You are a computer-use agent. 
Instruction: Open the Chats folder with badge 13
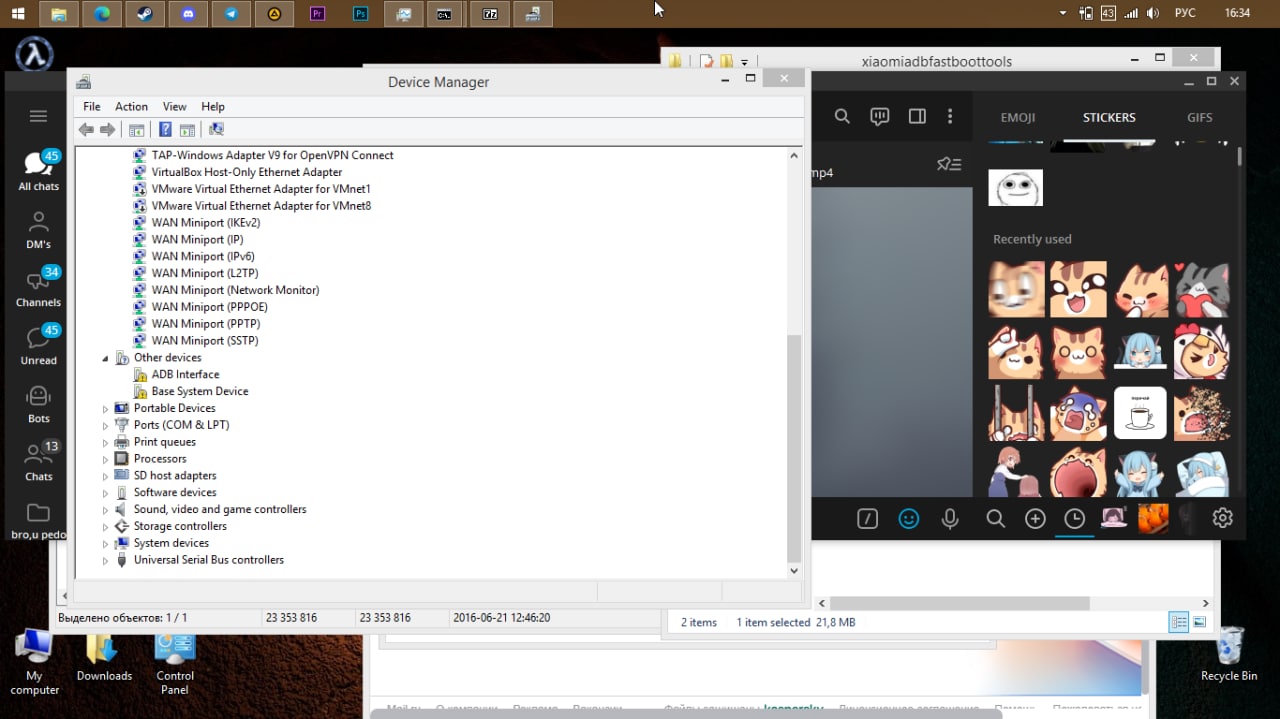38,461
